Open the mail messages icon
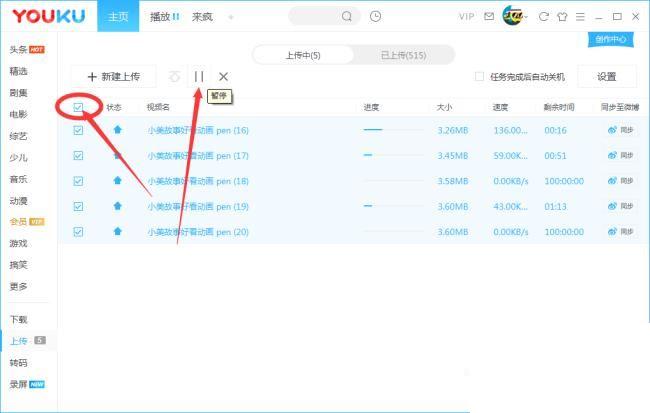The width and height of the screenshot is (650, 413). pos(488,17)
